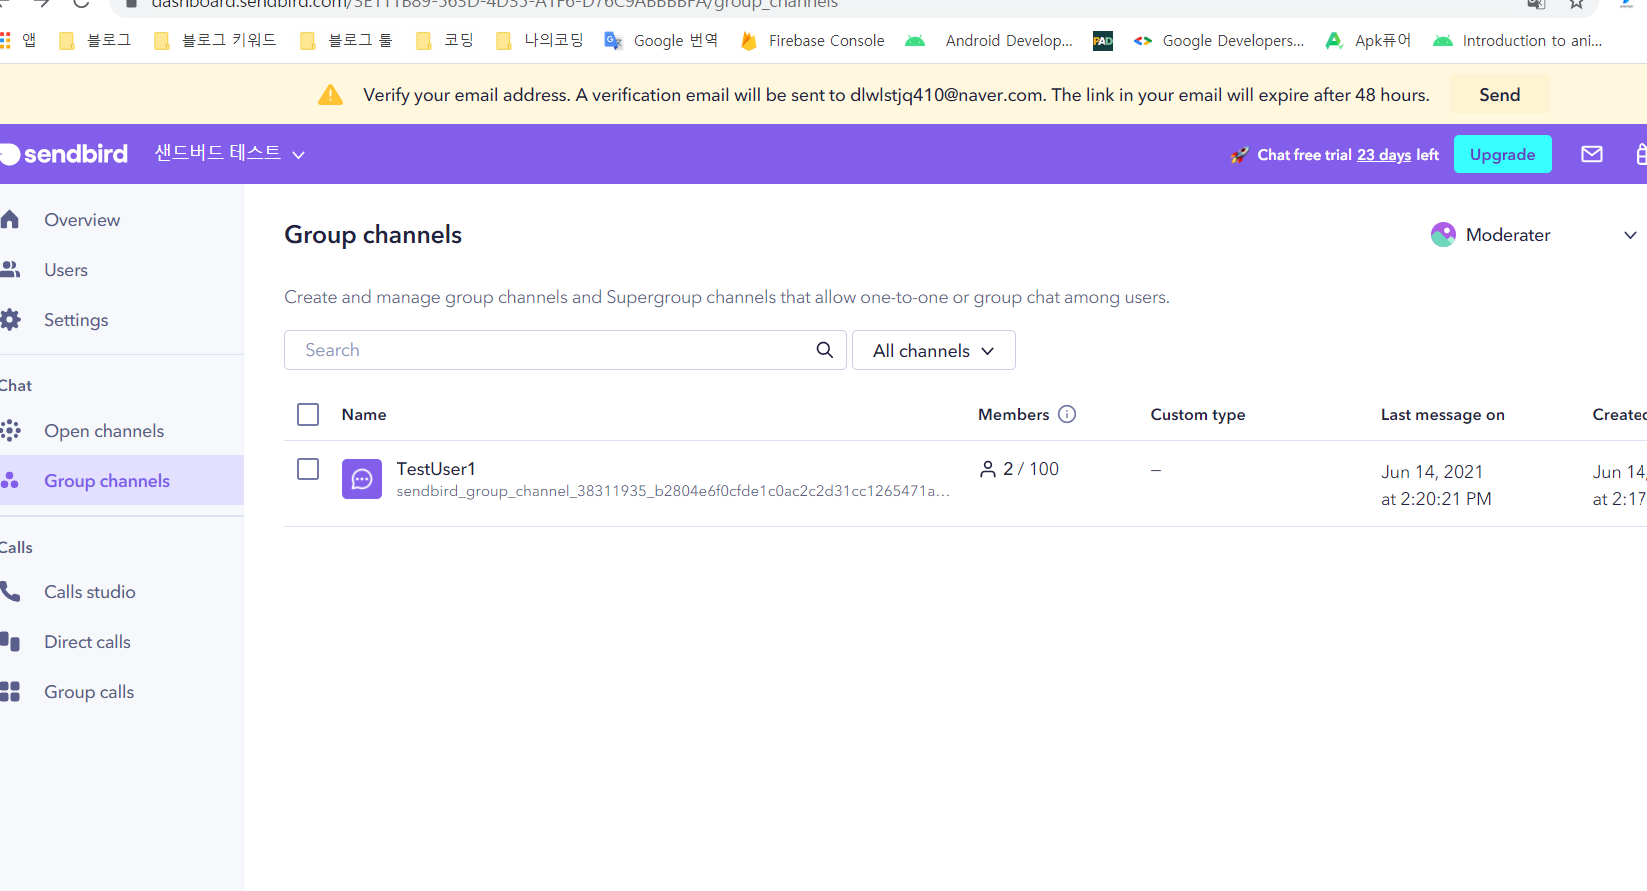Open Android Develop... bookmark
This screenshot has height=891, width=1647.
990,41
